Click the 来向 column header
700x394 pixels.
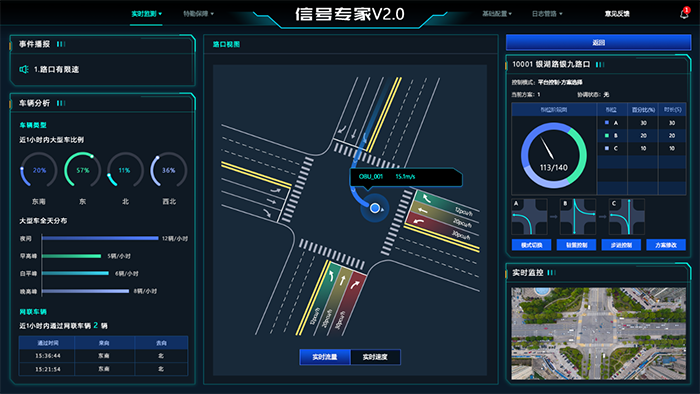(104, 343)
